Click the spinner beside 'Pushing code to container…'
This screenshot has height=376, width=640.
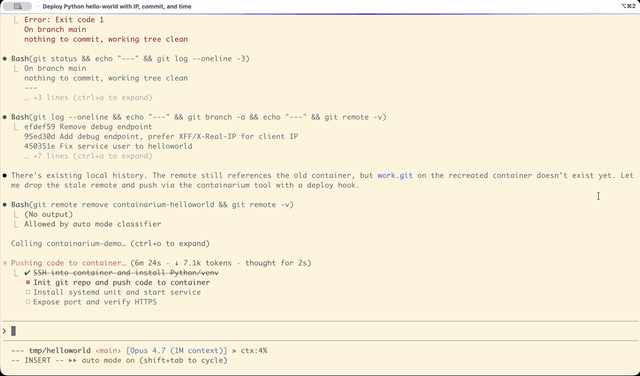[x=5, y=263]
